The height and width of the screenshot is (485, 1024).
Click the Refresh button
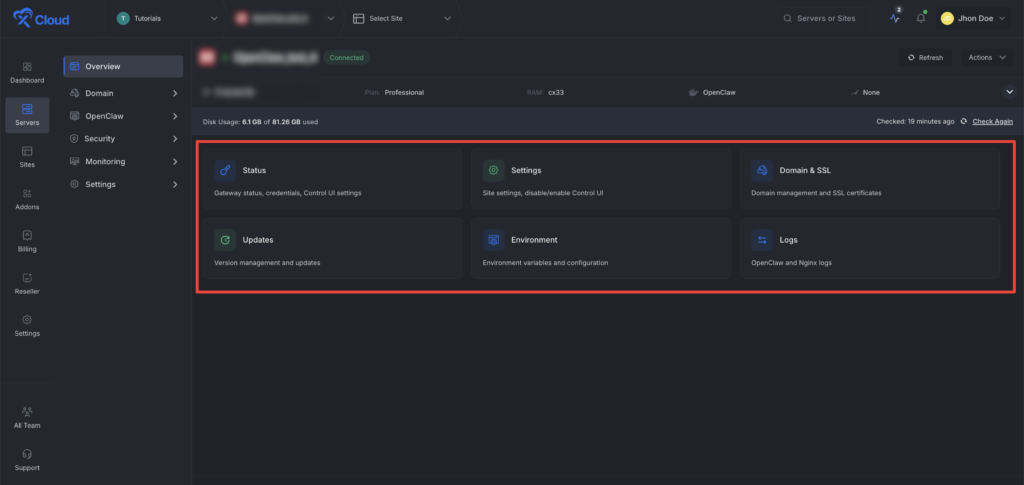coord(925,57)
